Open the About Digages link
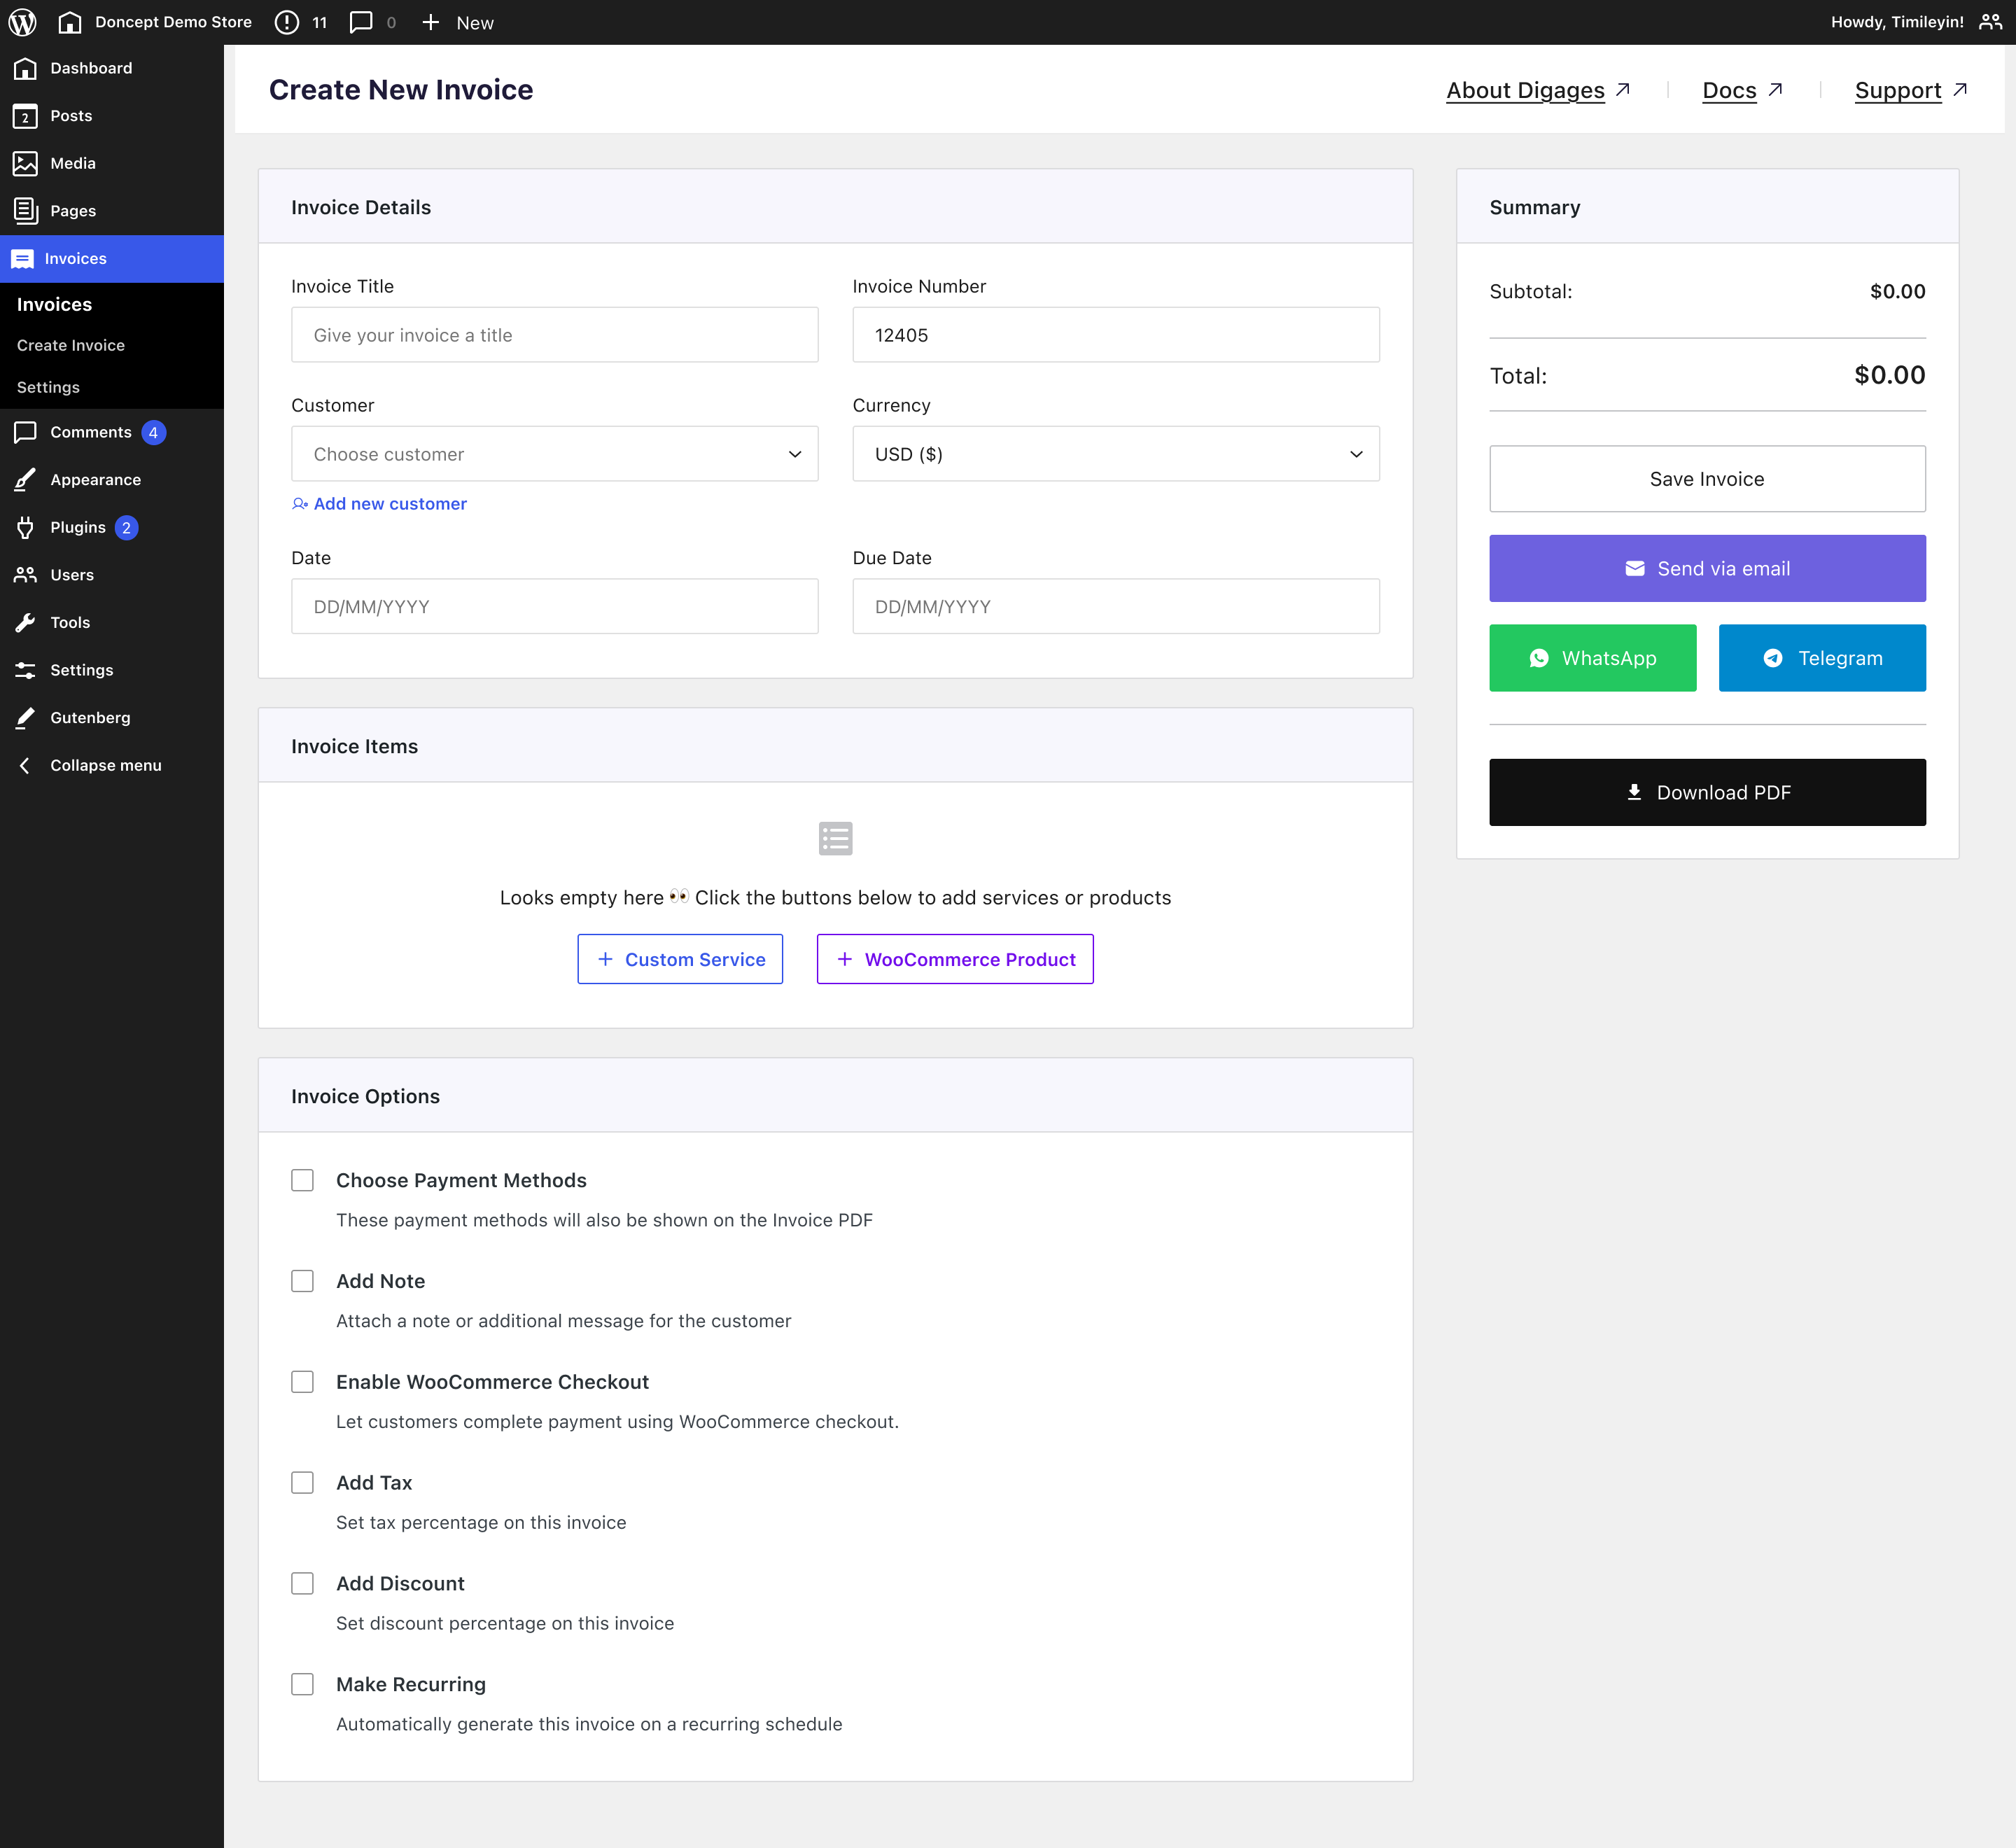 (1525, 90)
